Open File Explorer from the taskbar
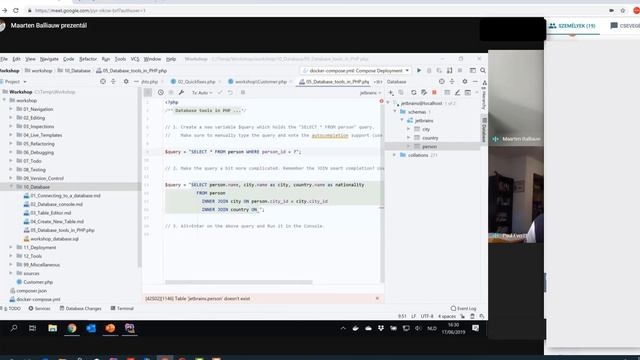640x360 pixels. 52,328
